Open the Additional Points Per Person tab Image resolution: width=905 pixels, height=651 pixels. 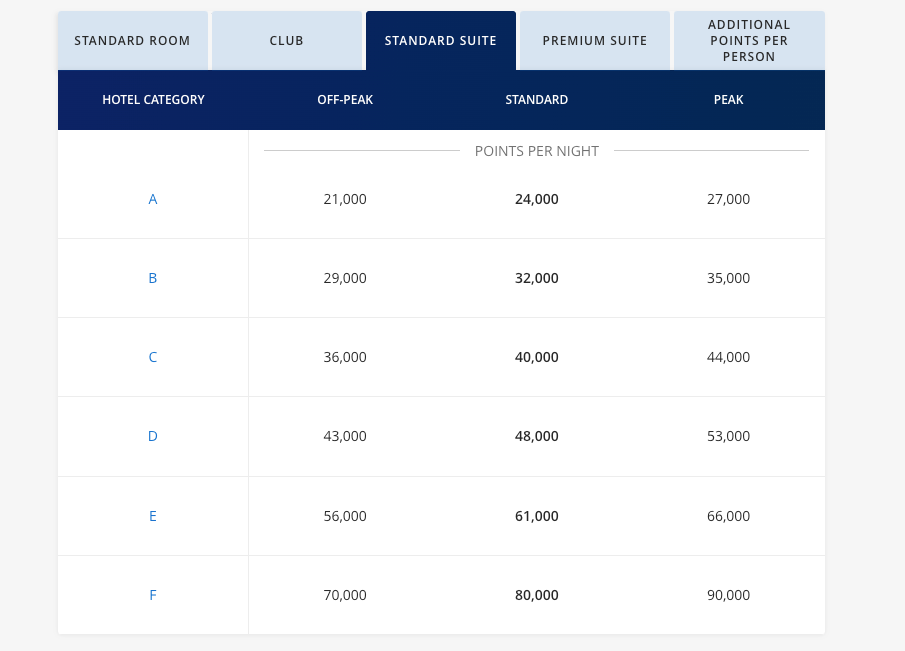click(x=749, y=40)
